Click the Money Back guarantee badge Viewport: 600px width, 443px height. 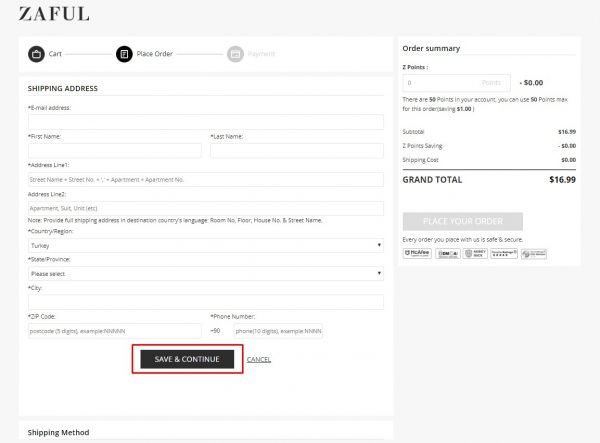(x=475, y=253)
